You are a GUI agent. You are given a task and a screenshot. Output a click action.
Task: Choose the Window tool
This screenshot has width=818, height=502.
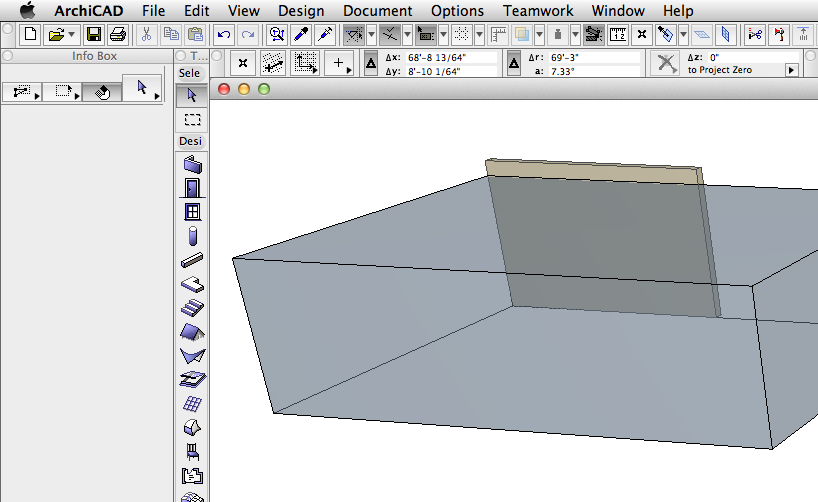[192, 212]
